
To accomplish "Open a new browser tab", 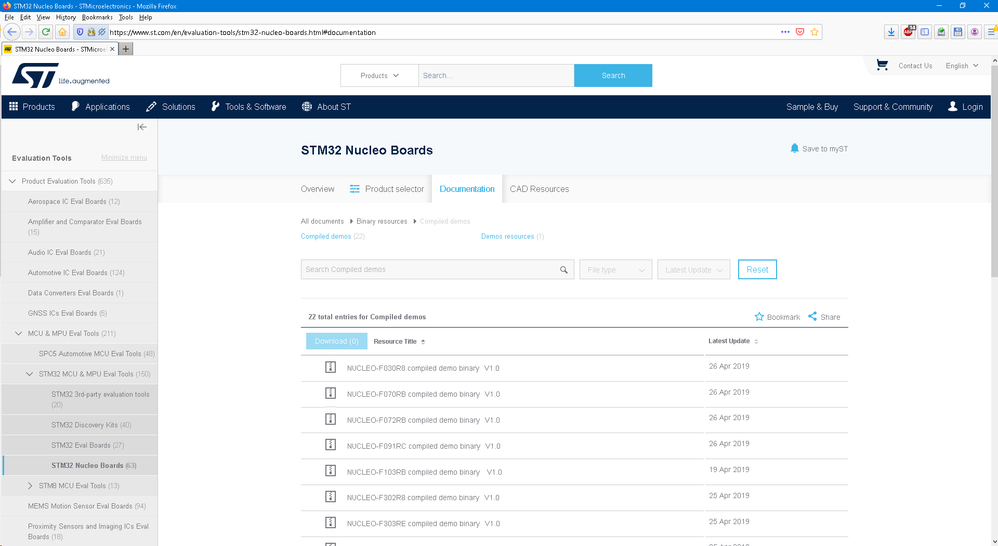I will click(126, 49).
